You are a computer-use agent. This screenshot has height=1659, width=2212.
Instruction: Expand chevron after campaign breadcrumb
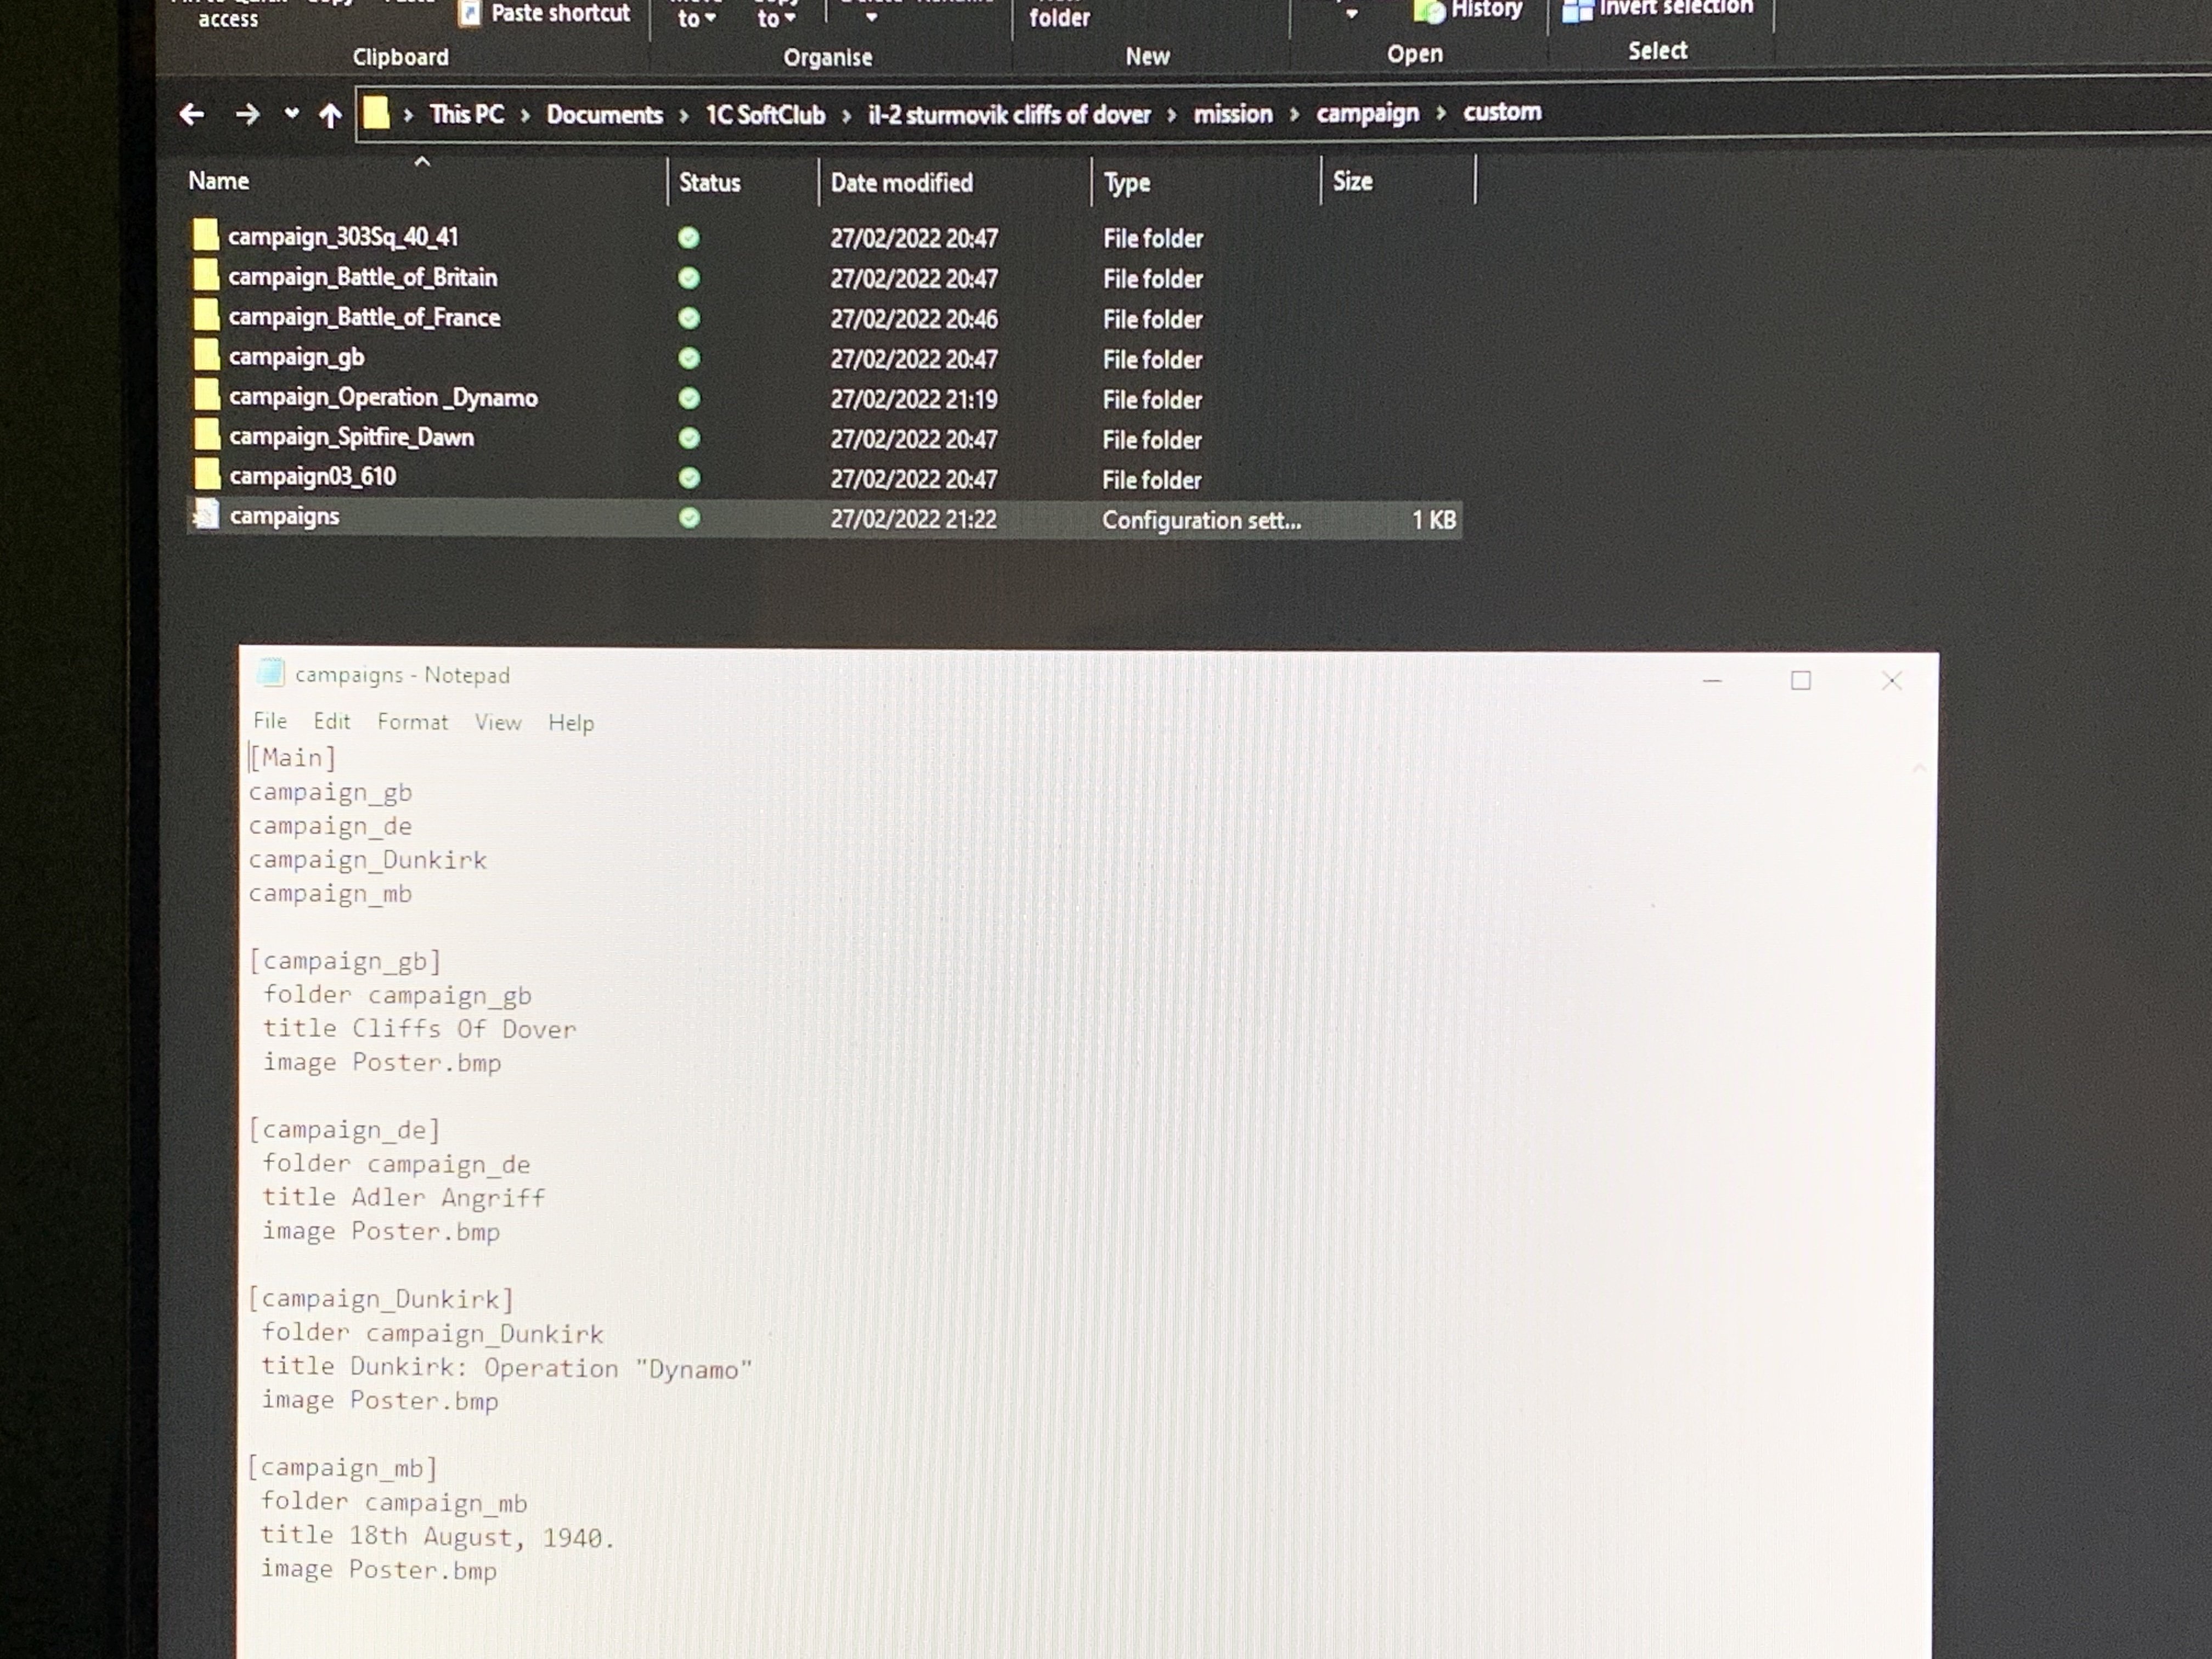(1441, 113)
